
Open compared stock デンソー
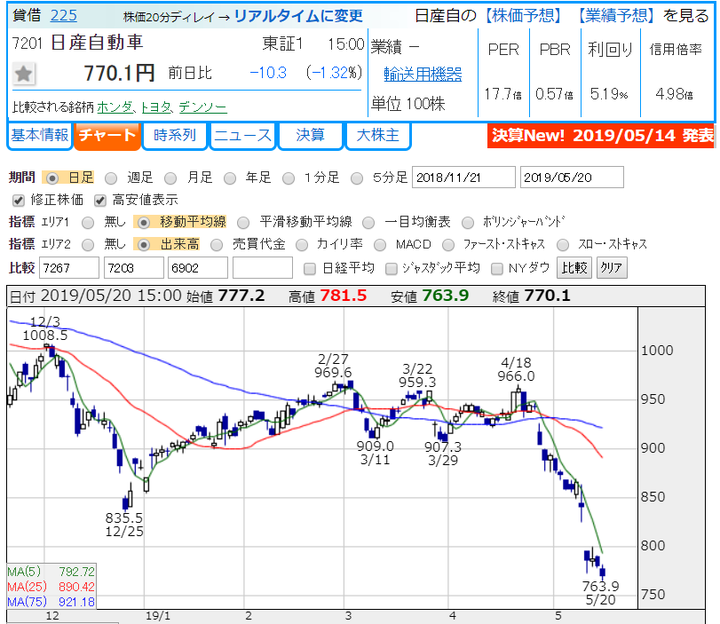click(x=202, y=107)
